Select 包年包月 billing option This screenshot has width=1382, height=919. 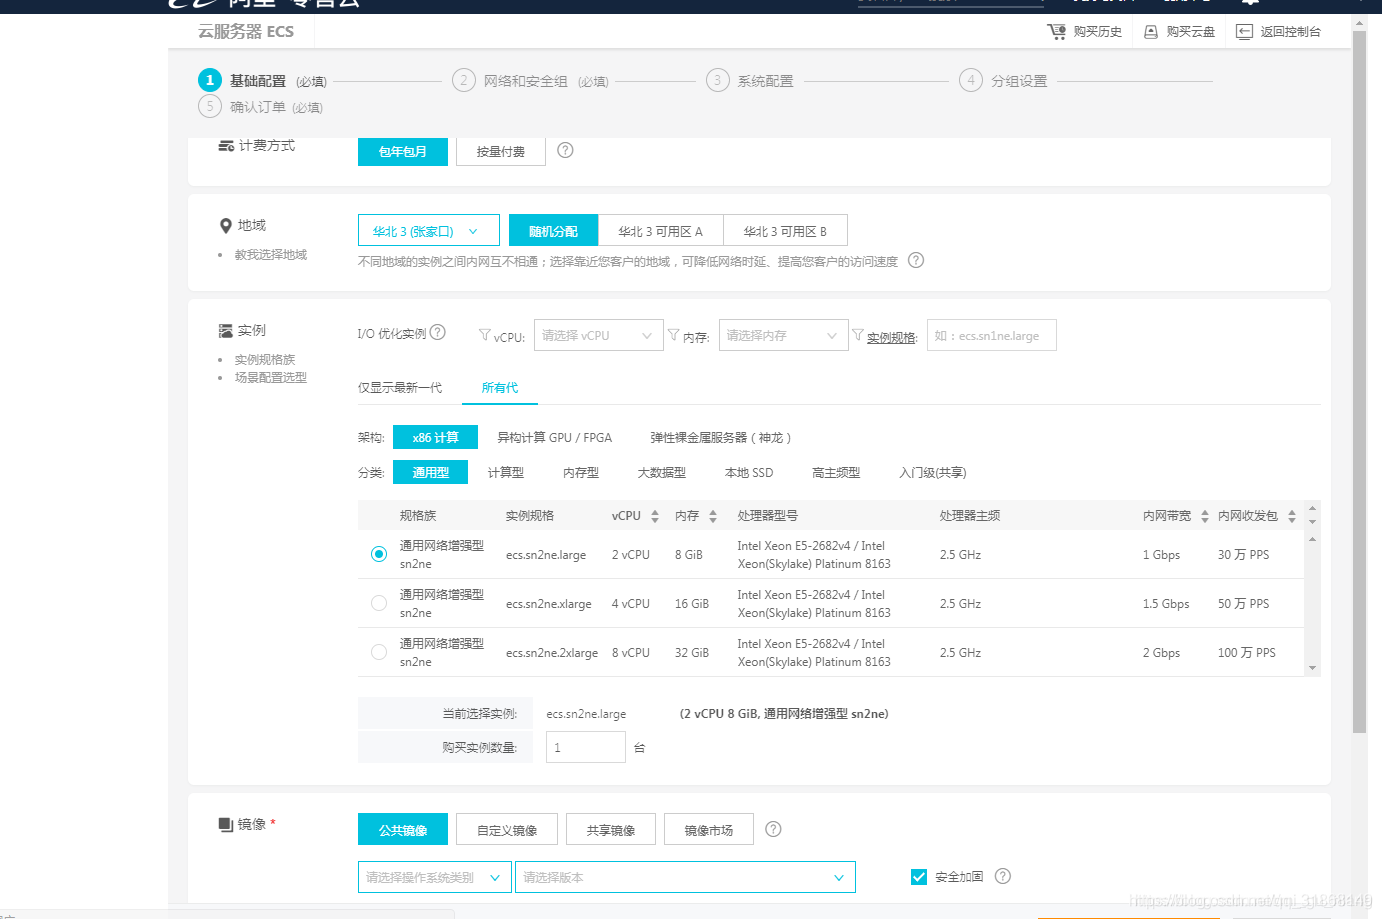[x=403, y=151]
